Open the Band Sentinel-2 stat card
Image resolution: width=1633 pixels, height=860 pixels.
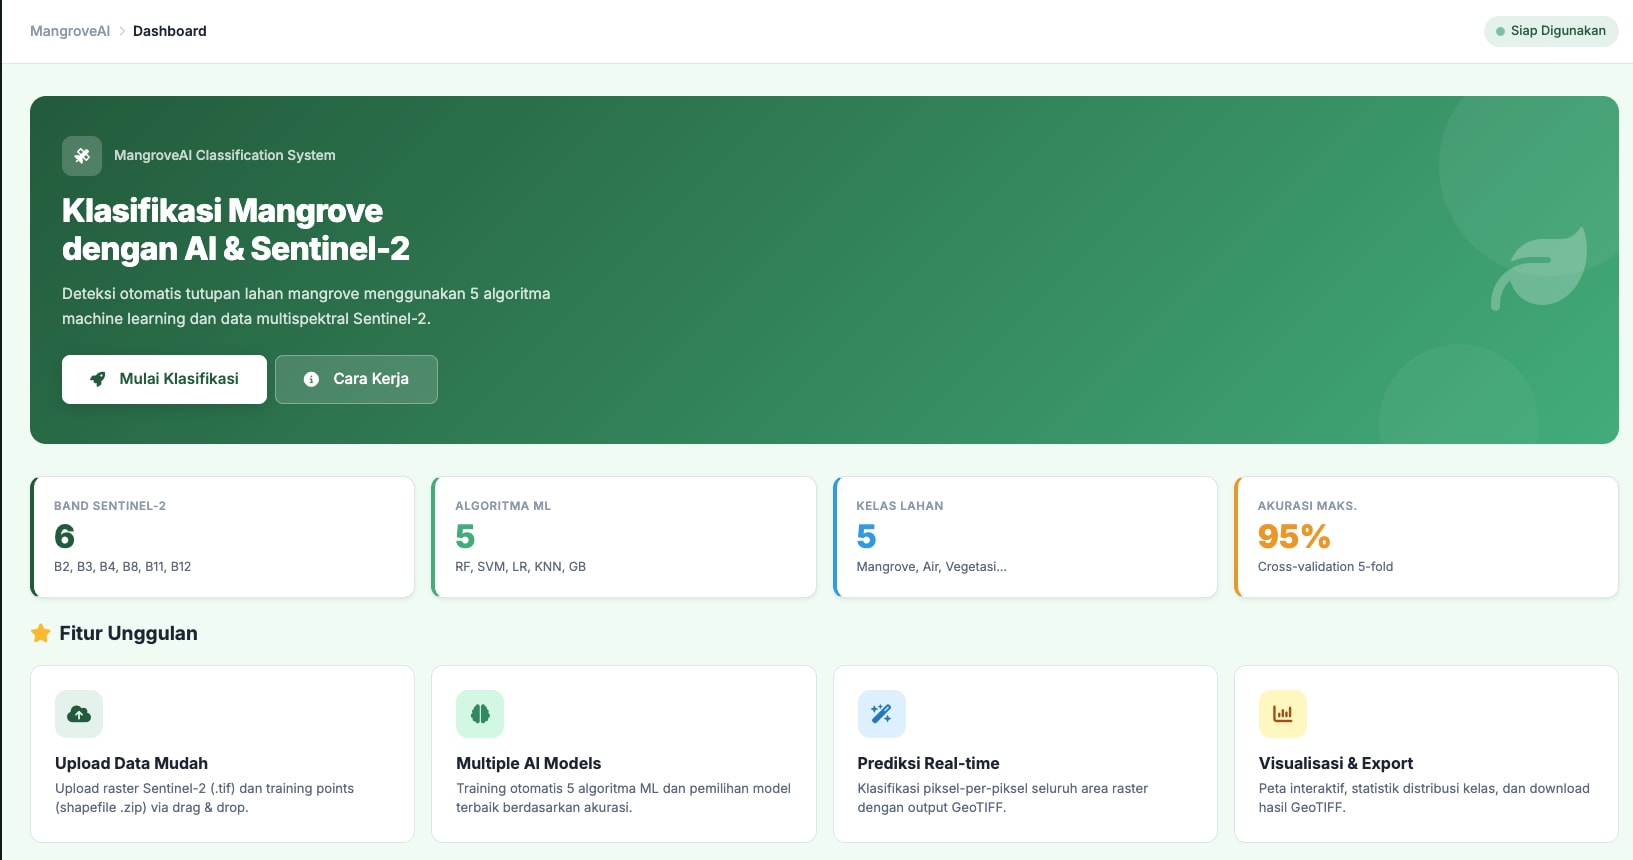(x=222, y=537)
